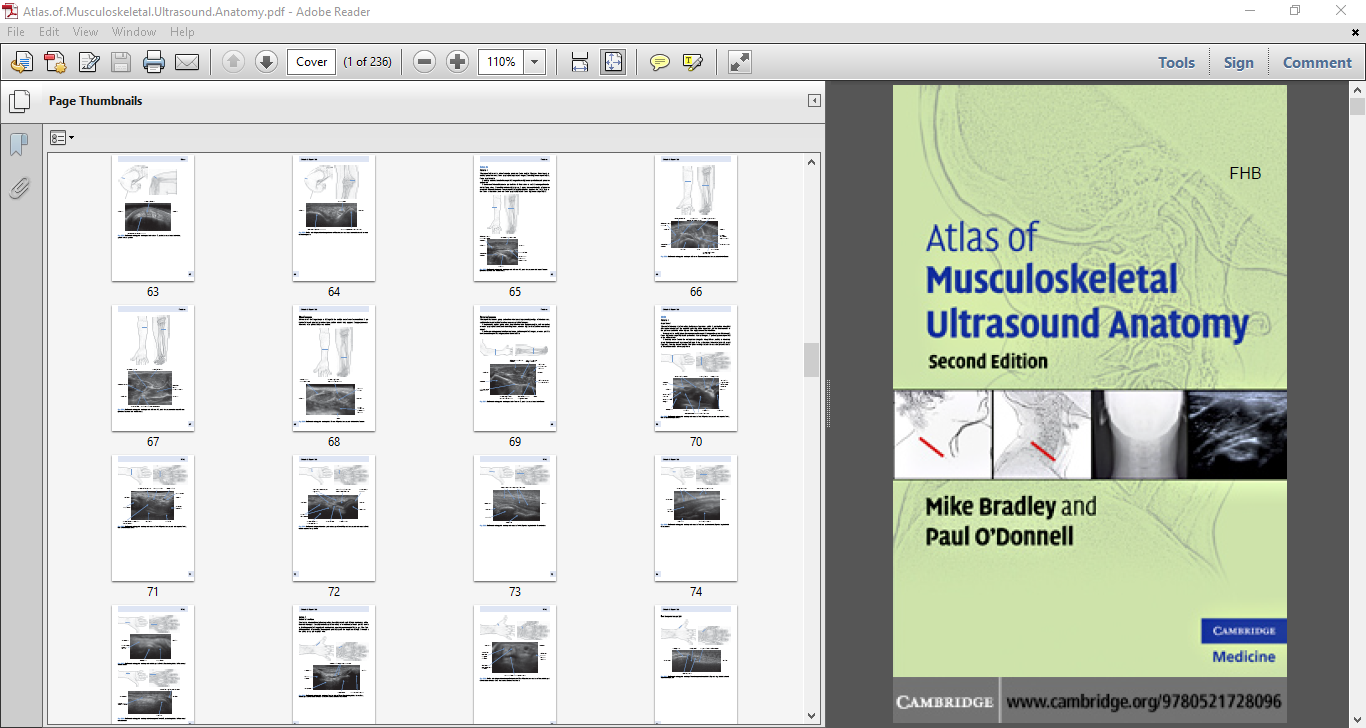Viewport: 1366px width, 728px height.
Task: Collapse the Page Thumbnails pane
Action: point(814,101)
